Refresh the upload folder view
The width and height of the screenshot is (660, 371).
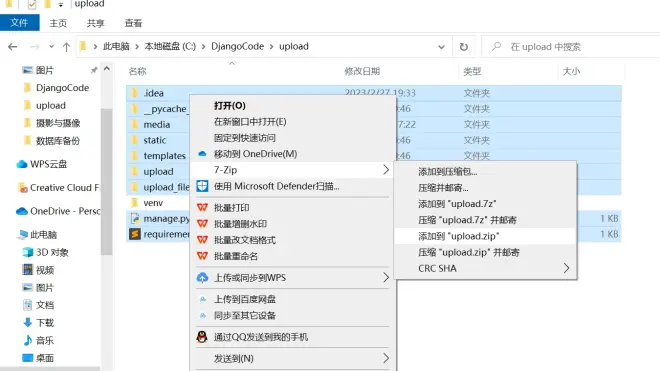(x=463, y=47)
